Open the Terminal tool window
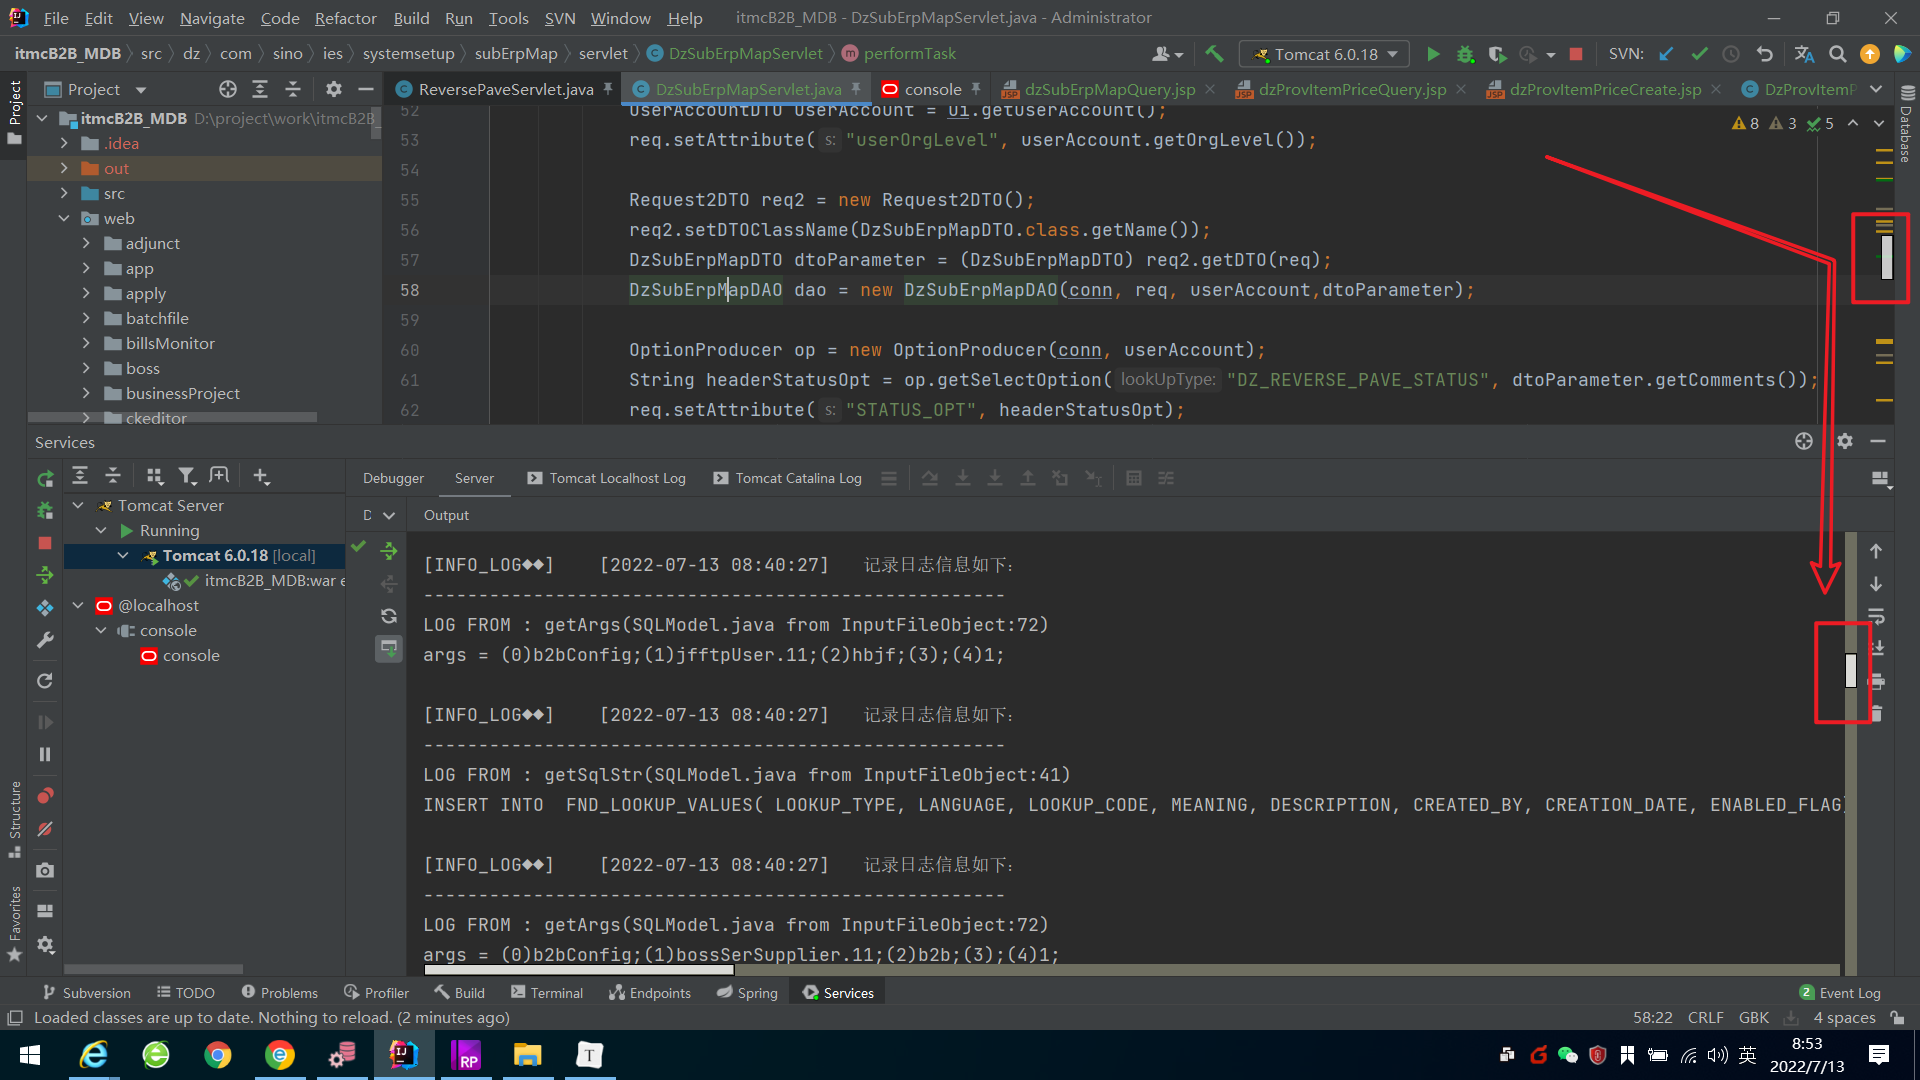Viewport: 1920px width, 1080px height. [546, 993]
